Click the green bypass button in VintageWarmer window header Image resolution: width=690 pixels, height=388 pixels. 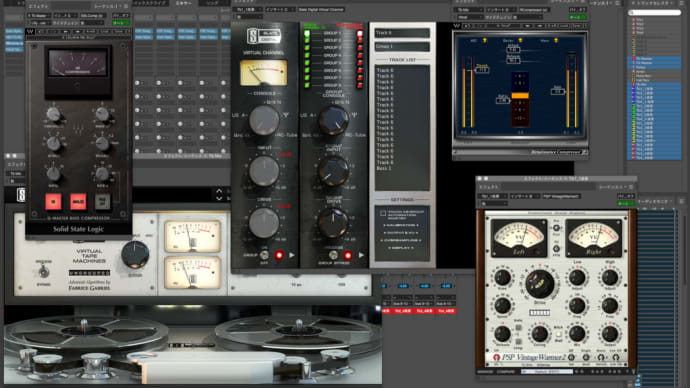point(625,204)
